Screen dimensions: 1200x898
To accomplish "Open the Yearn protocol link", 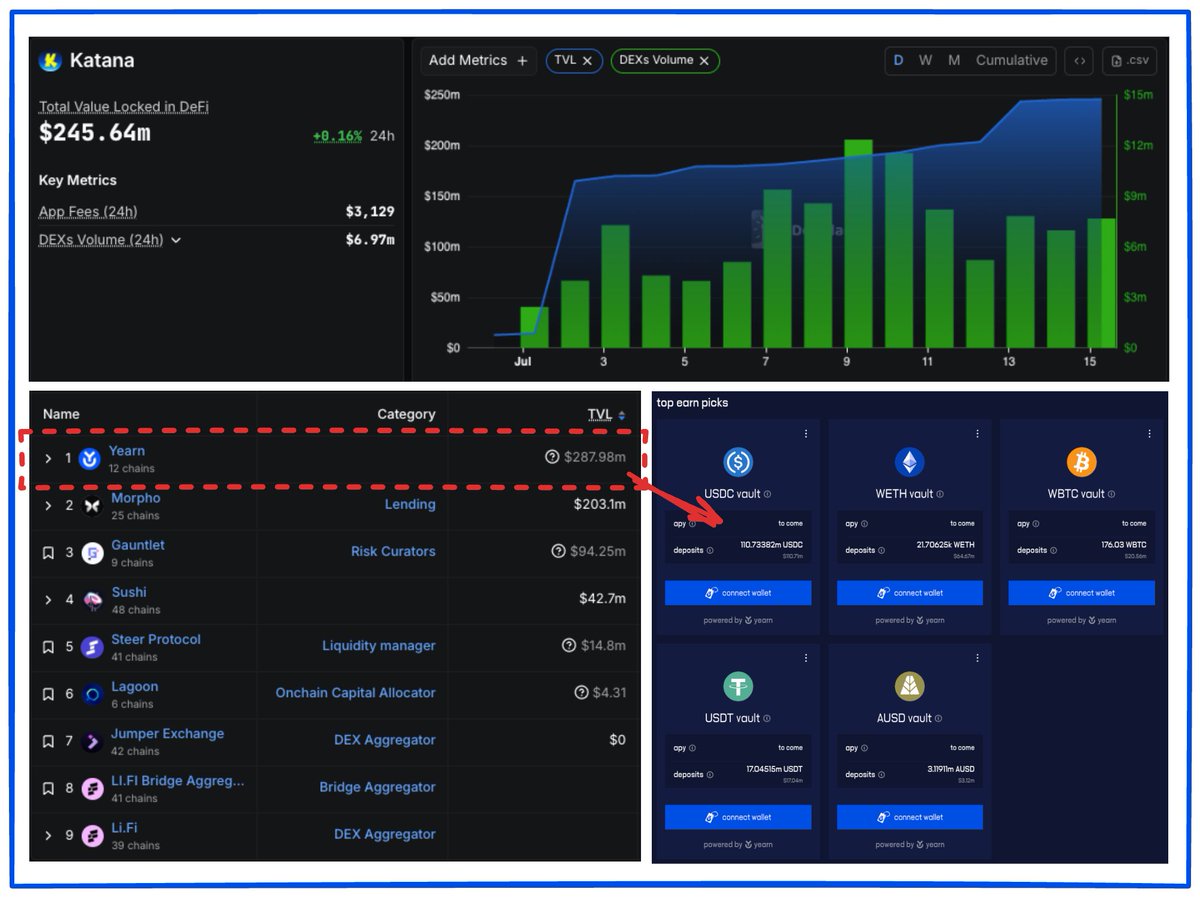I will (x=127, y=451).
